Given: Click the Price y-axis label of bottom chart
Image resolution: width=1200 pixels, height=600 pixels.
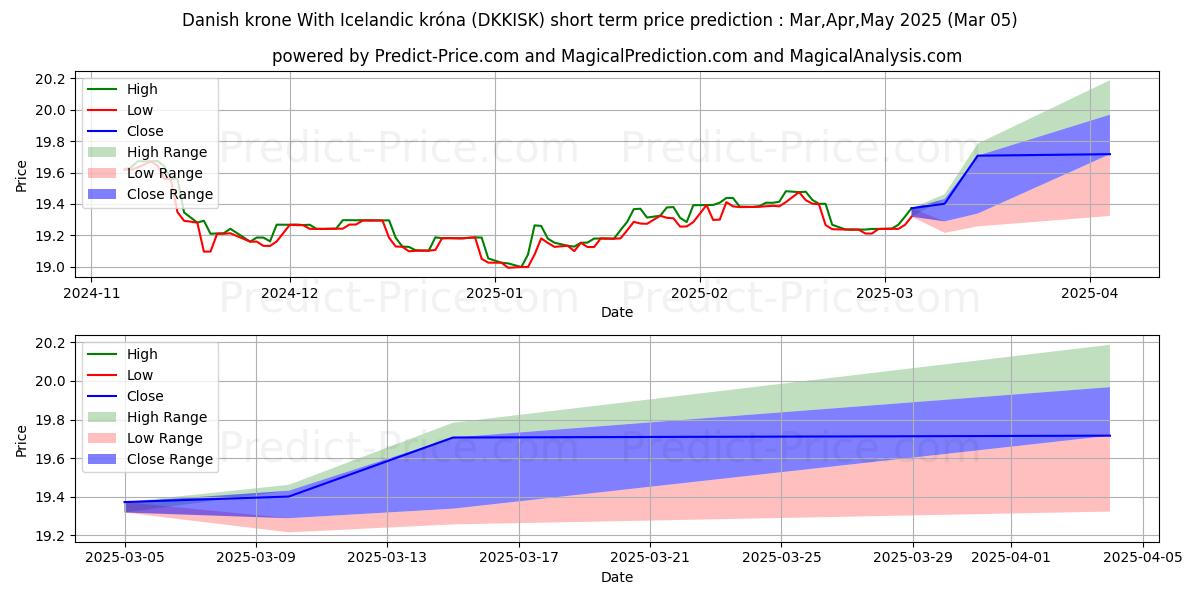Looking at the screenshot, I should pos(22,441).
